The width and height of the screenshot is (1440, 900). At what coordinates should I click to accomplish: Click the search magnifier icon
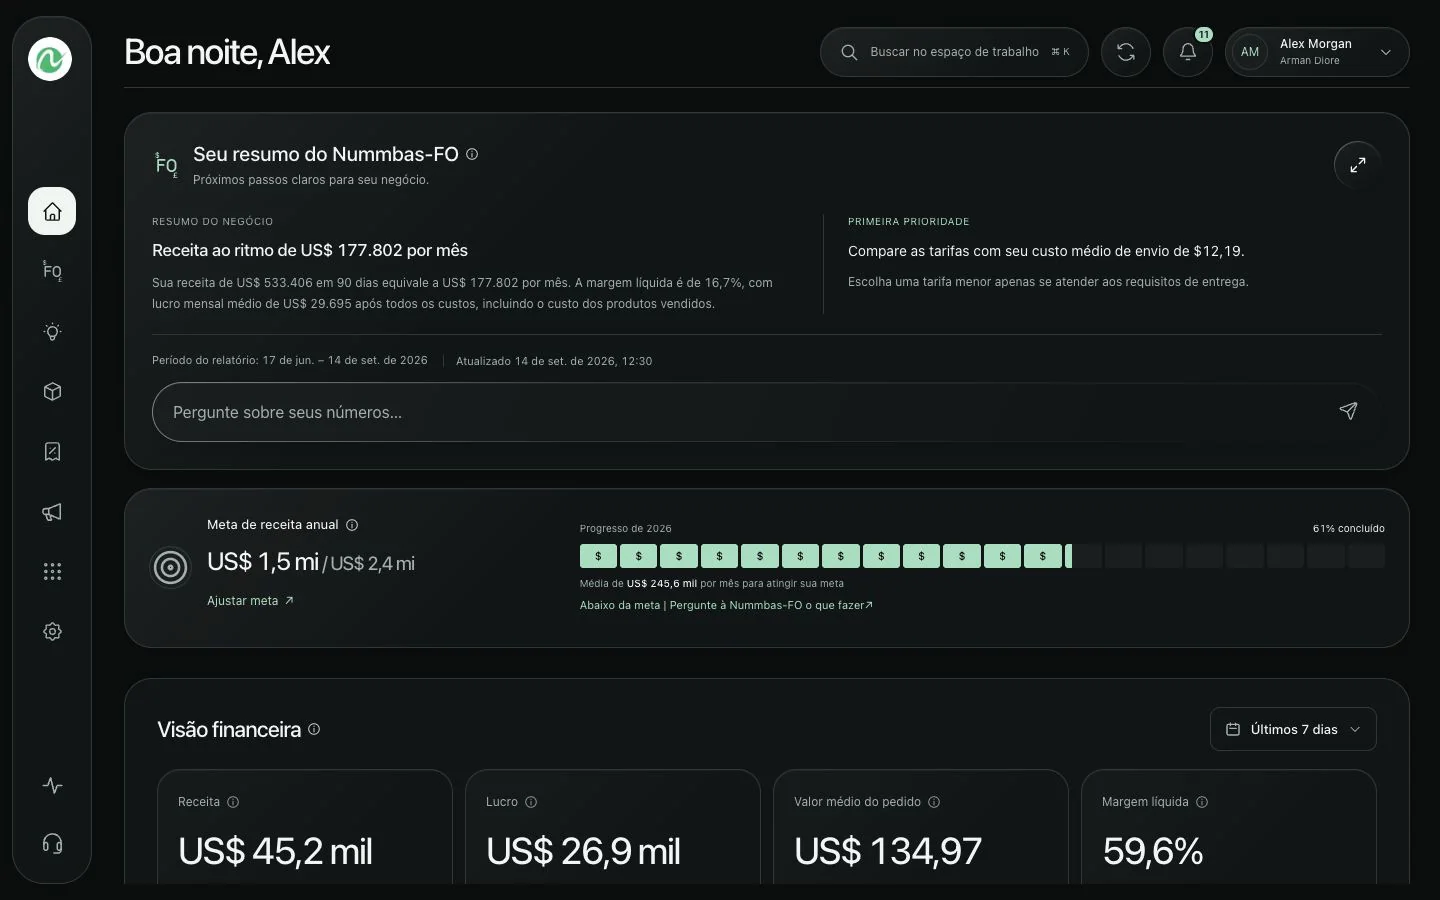point(849,52)
